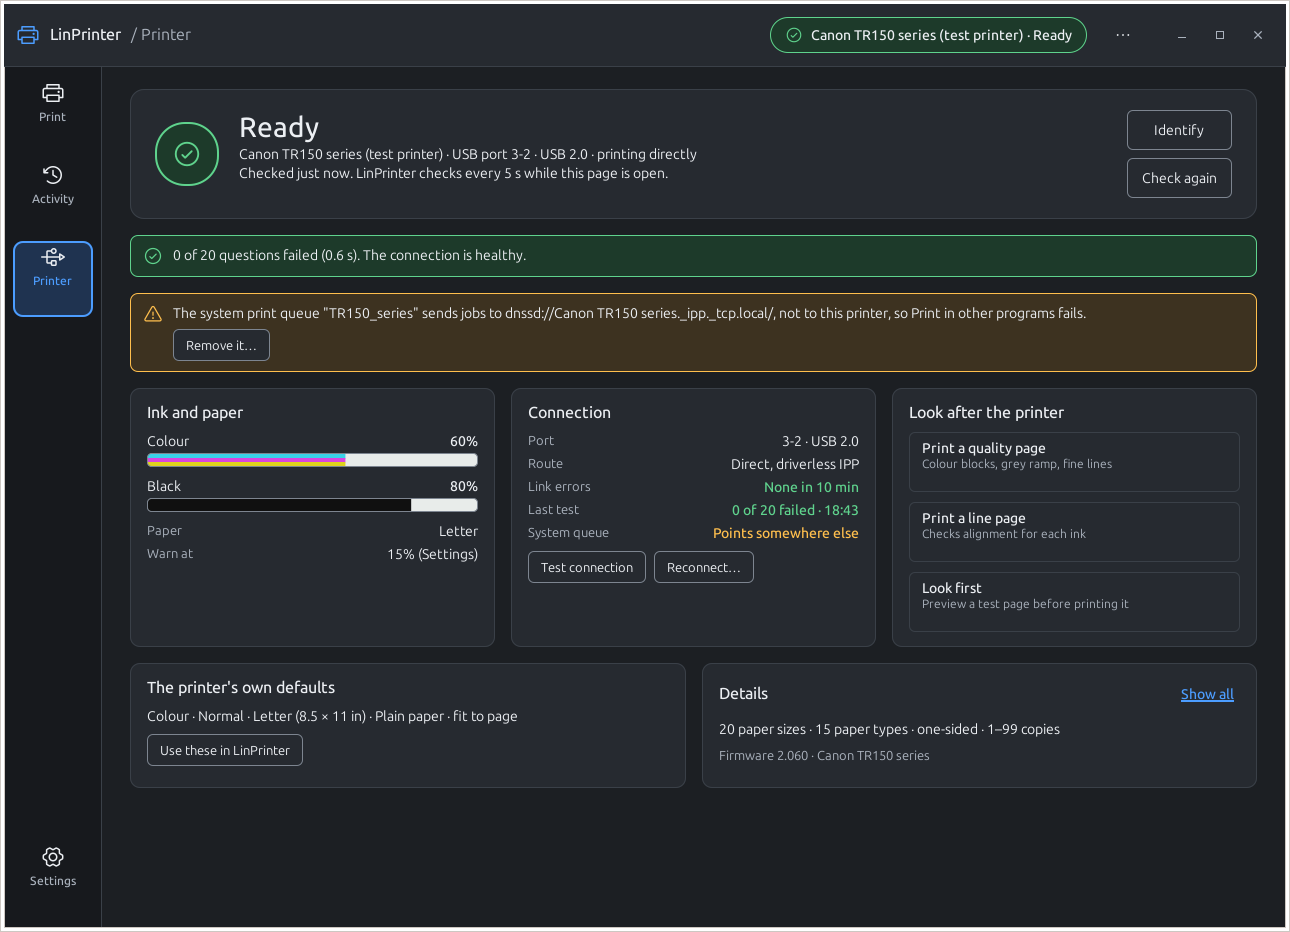Click Use these in LinPrinter button

(225, 750)
